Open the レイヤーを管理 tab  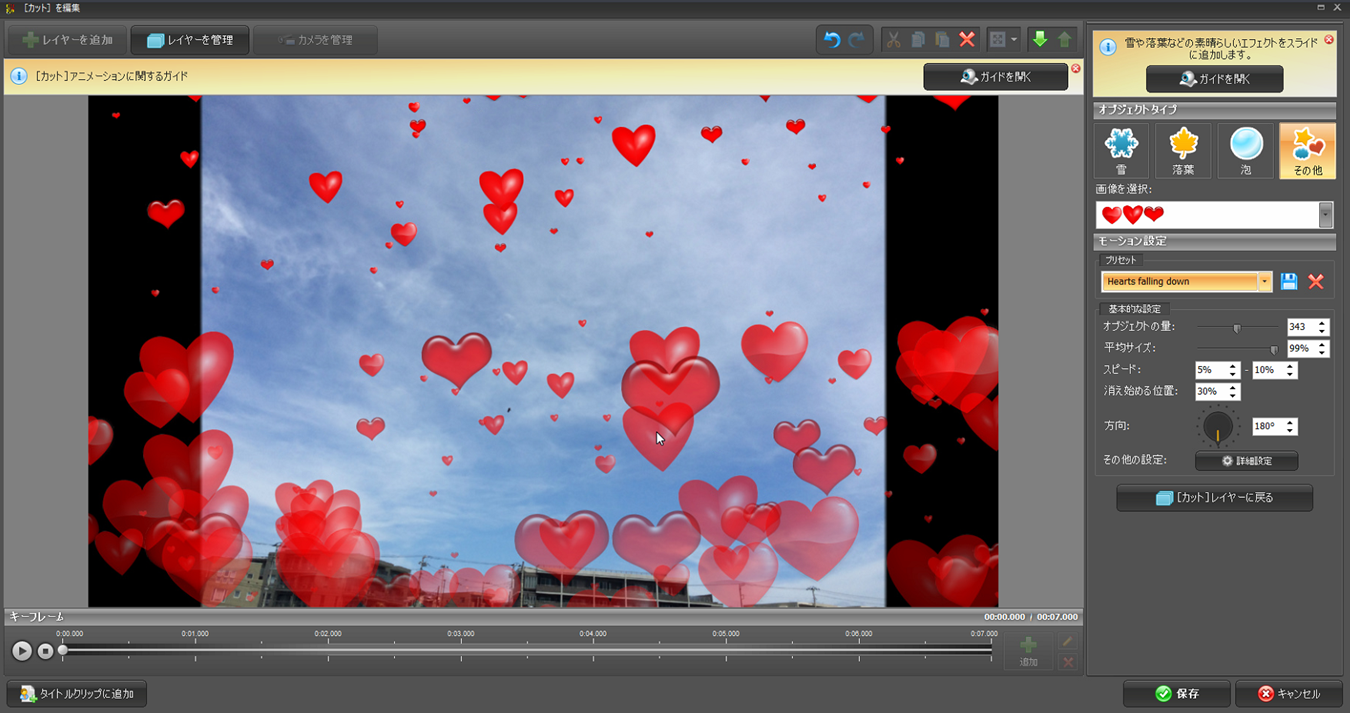(x=190, y=40)
